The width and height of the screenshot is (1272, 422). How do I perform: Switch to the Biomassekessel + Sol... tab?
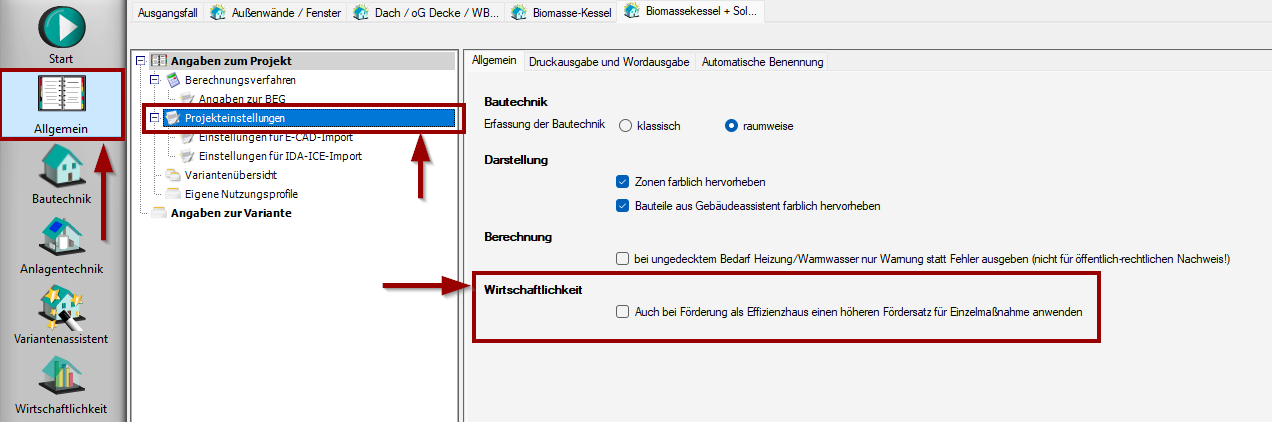pyautogui.click(x=692, y=11)
